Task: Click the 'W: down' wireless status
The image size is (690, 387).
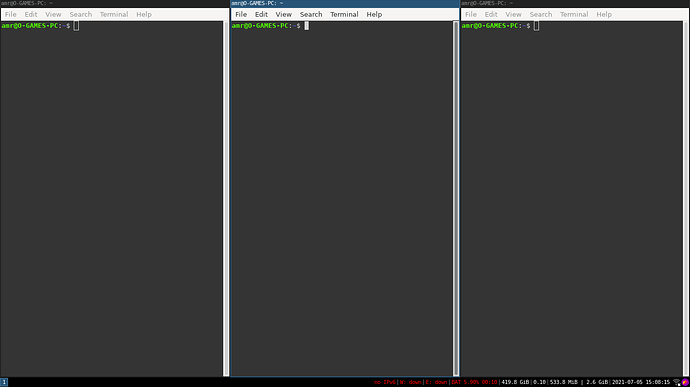Action: 411,382
